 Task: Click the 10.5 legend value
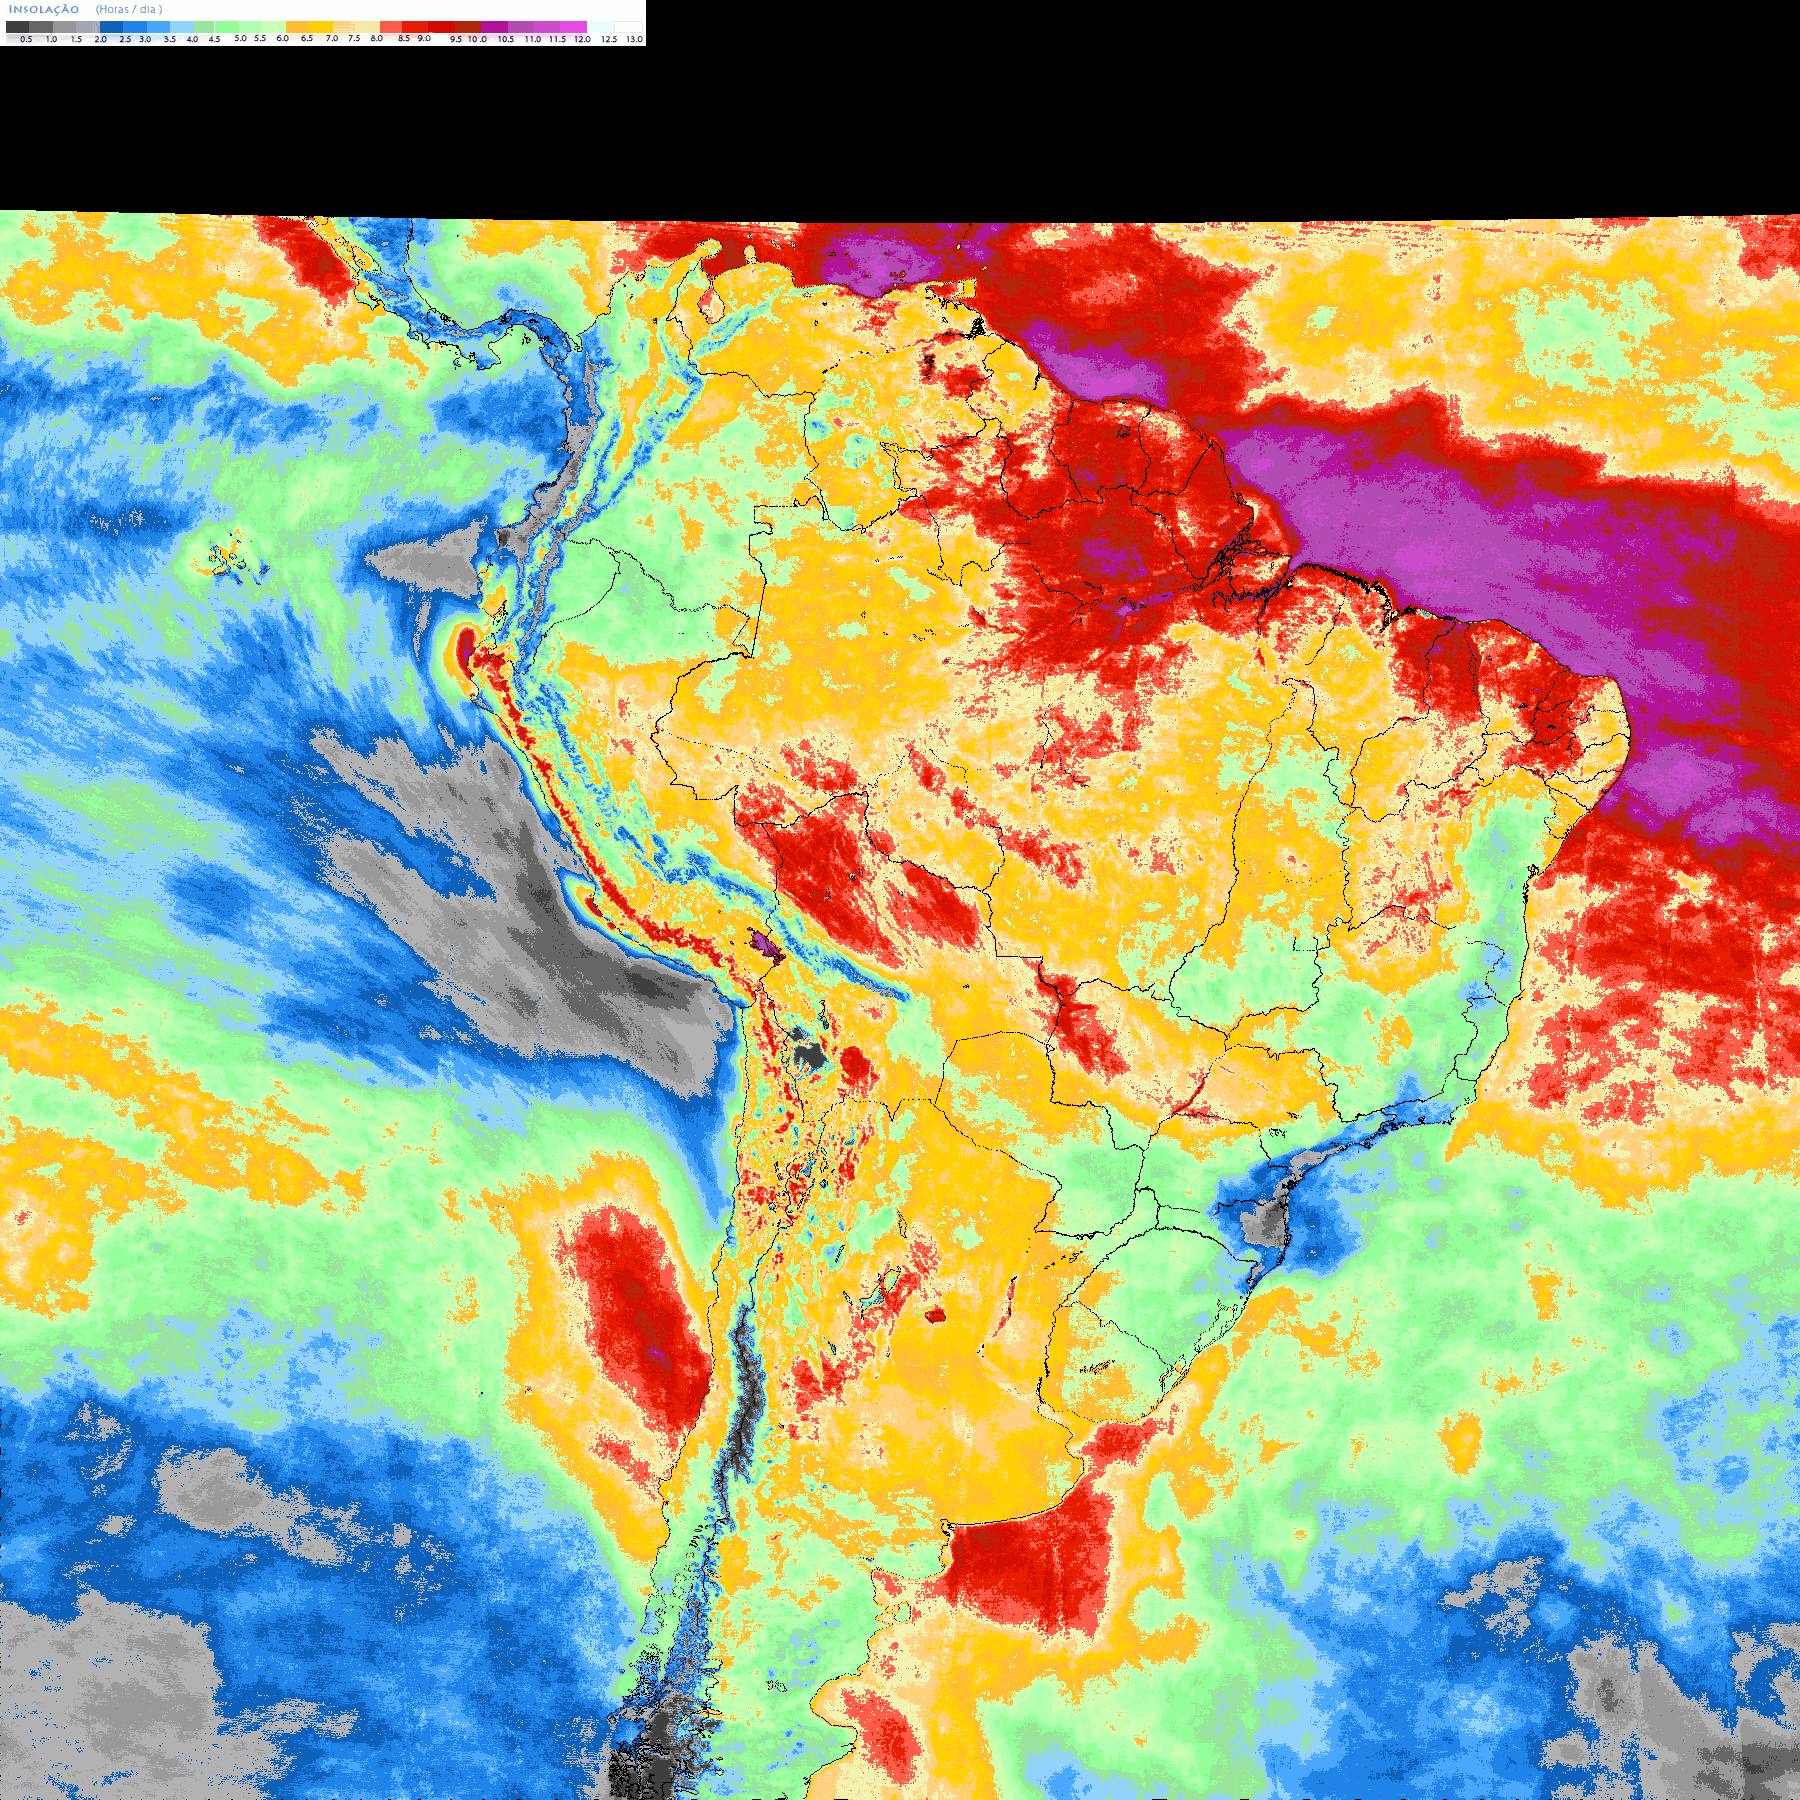pos(506,39)
